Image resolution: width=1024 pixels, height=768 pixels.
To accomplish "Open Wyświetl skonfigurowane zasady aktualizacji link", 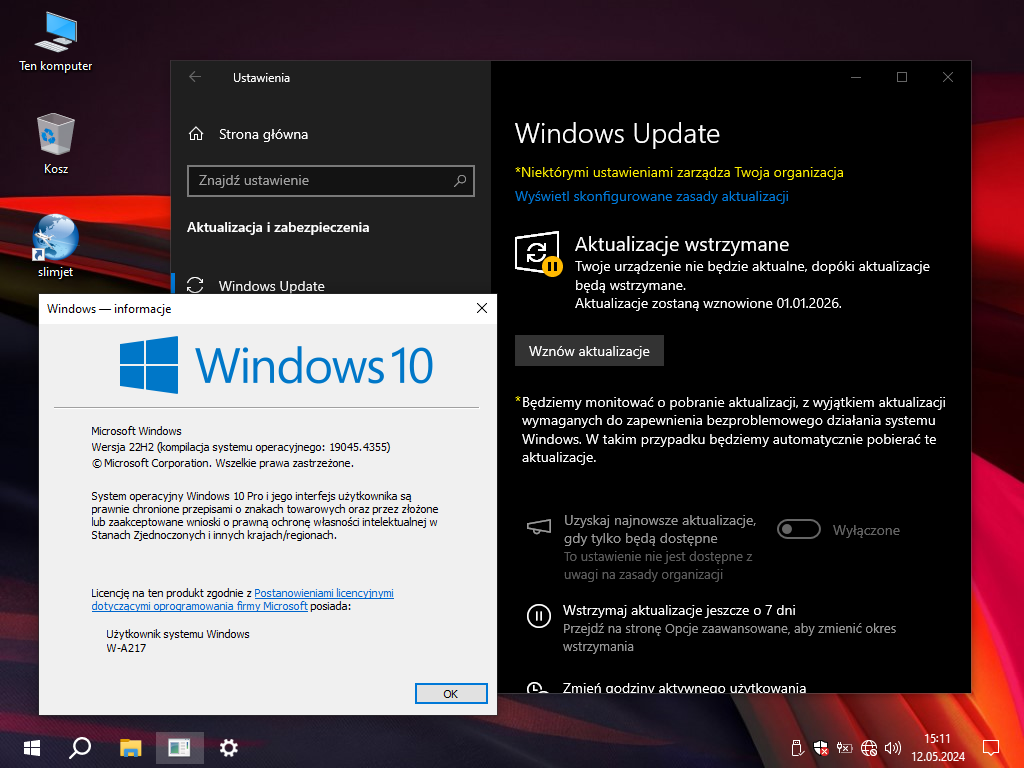I will (651, 196).
